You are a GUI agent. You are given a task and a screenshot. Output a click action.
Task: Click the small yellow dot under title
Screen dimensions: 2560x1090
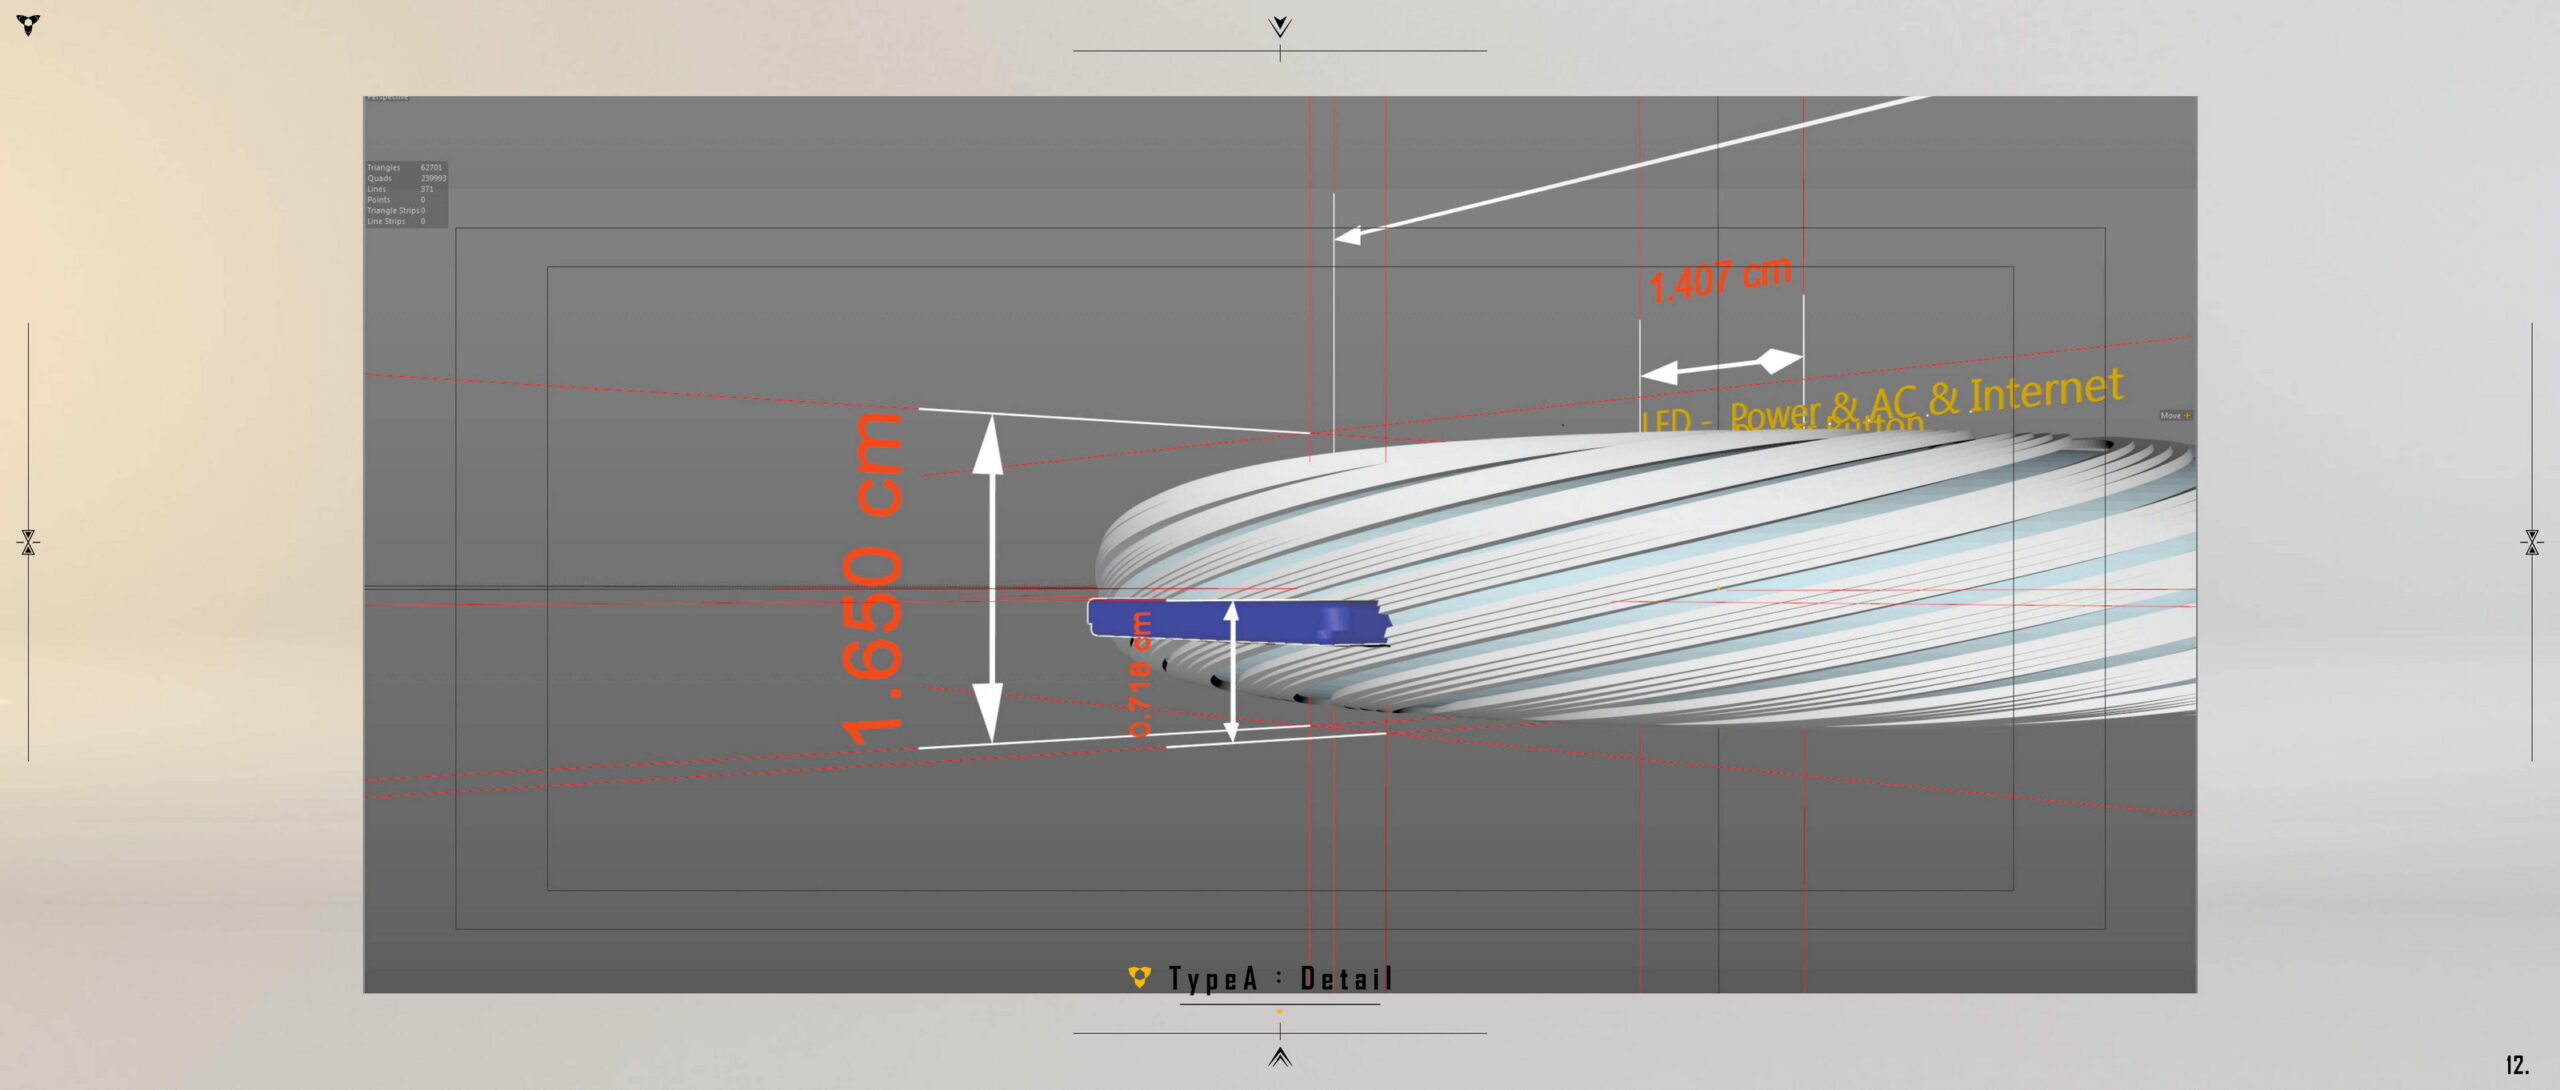click(1279, 1011)
